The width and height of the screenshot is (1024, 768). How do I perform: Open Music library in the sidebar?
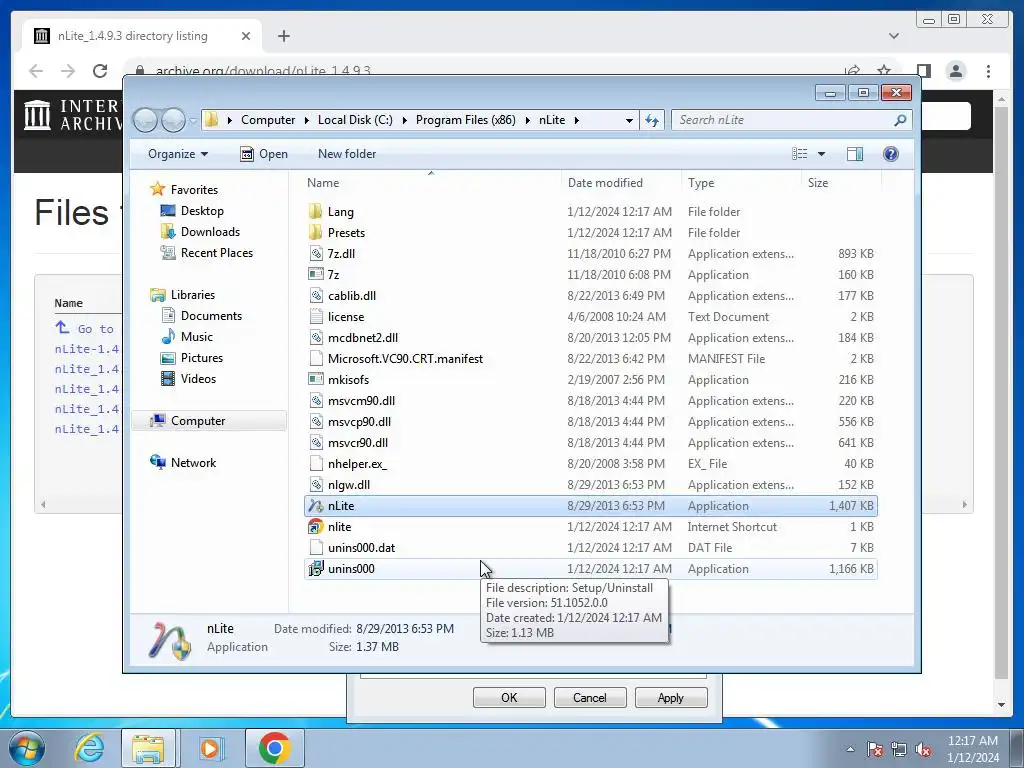pyautogui.click(x=197, y=336)
